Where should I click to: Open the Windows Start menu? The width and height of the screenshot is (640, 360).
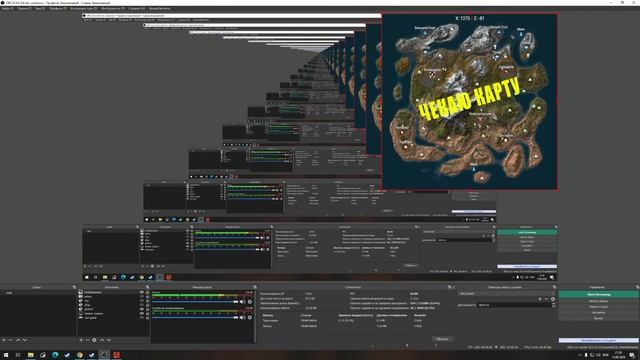click(x=6, y=355)
